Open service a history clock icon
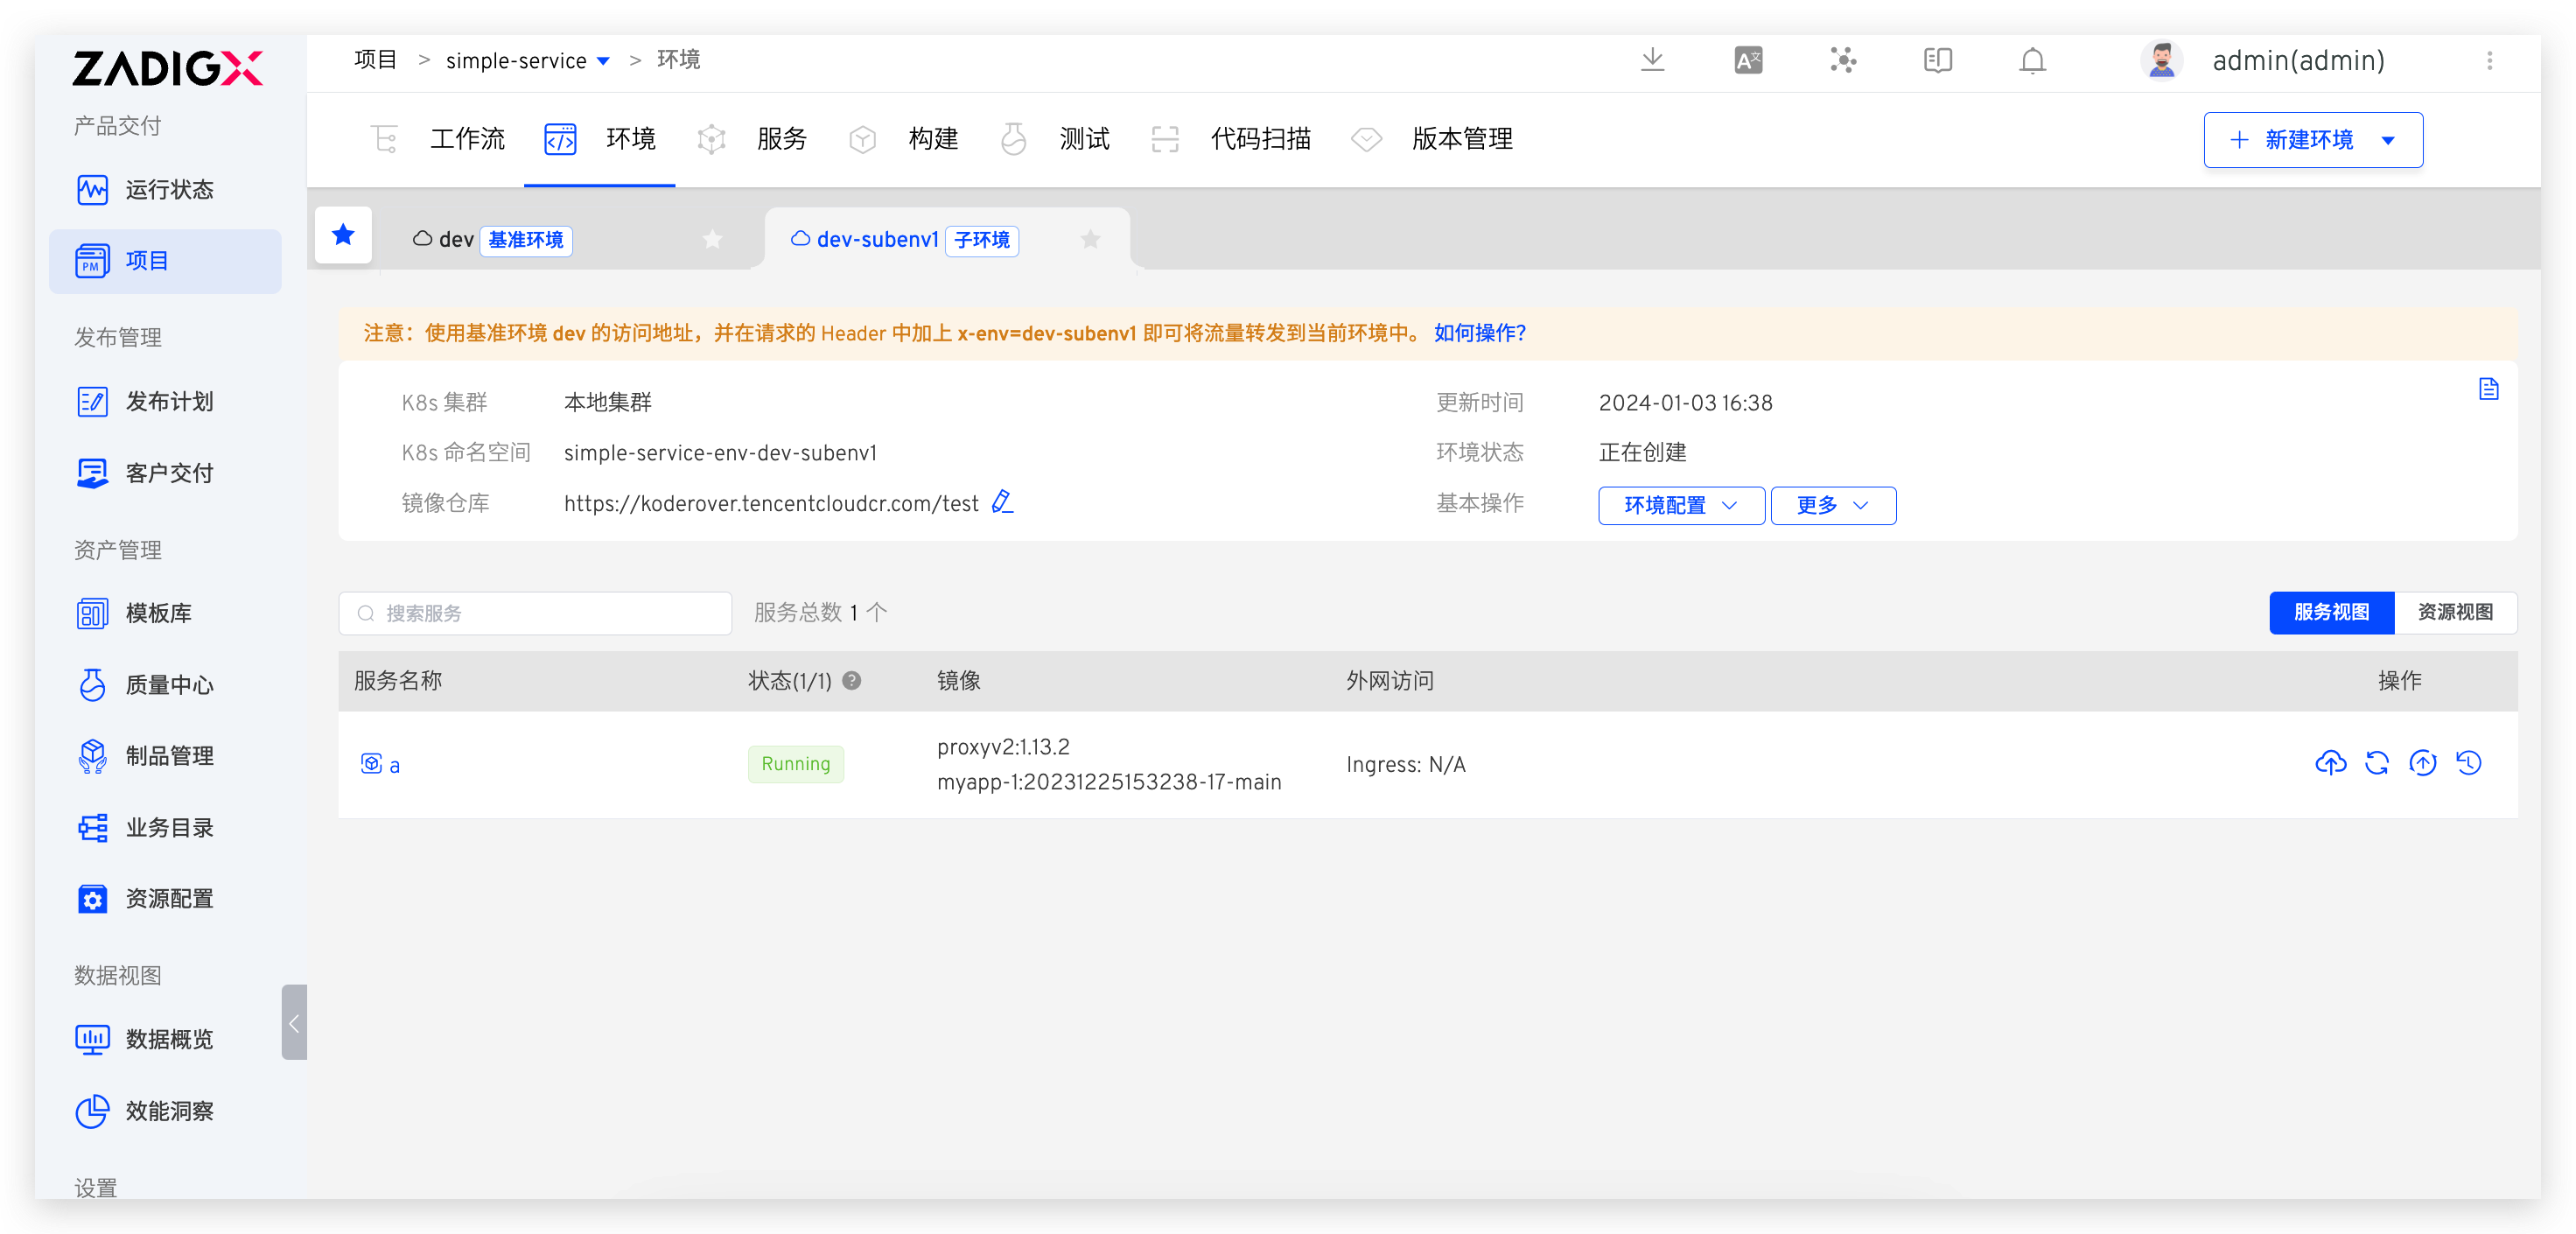This screenshot has width=2576, height=1234. pos(2468,763)
